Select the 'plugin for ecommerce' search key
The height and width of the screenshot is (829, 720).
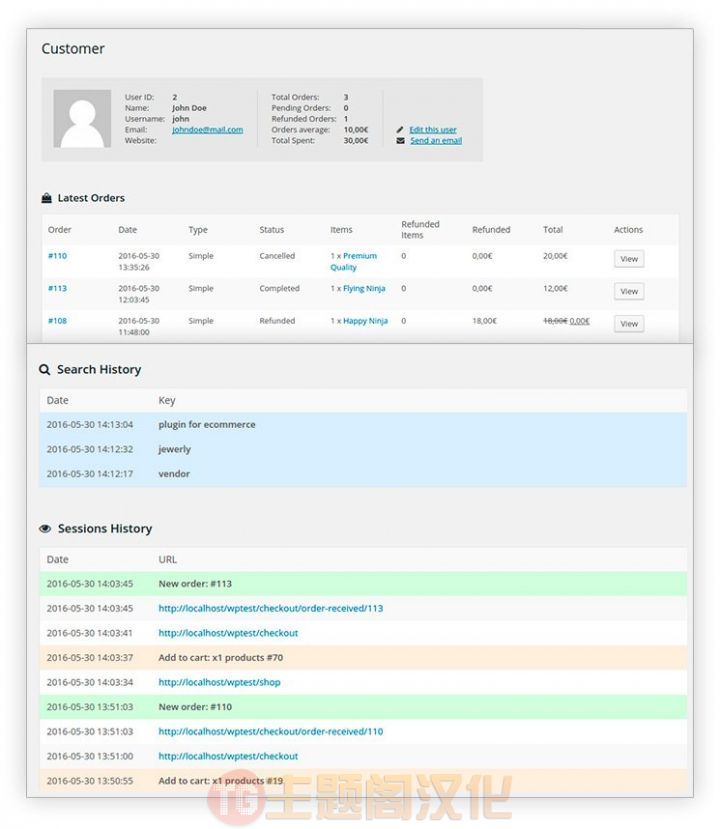207,425
